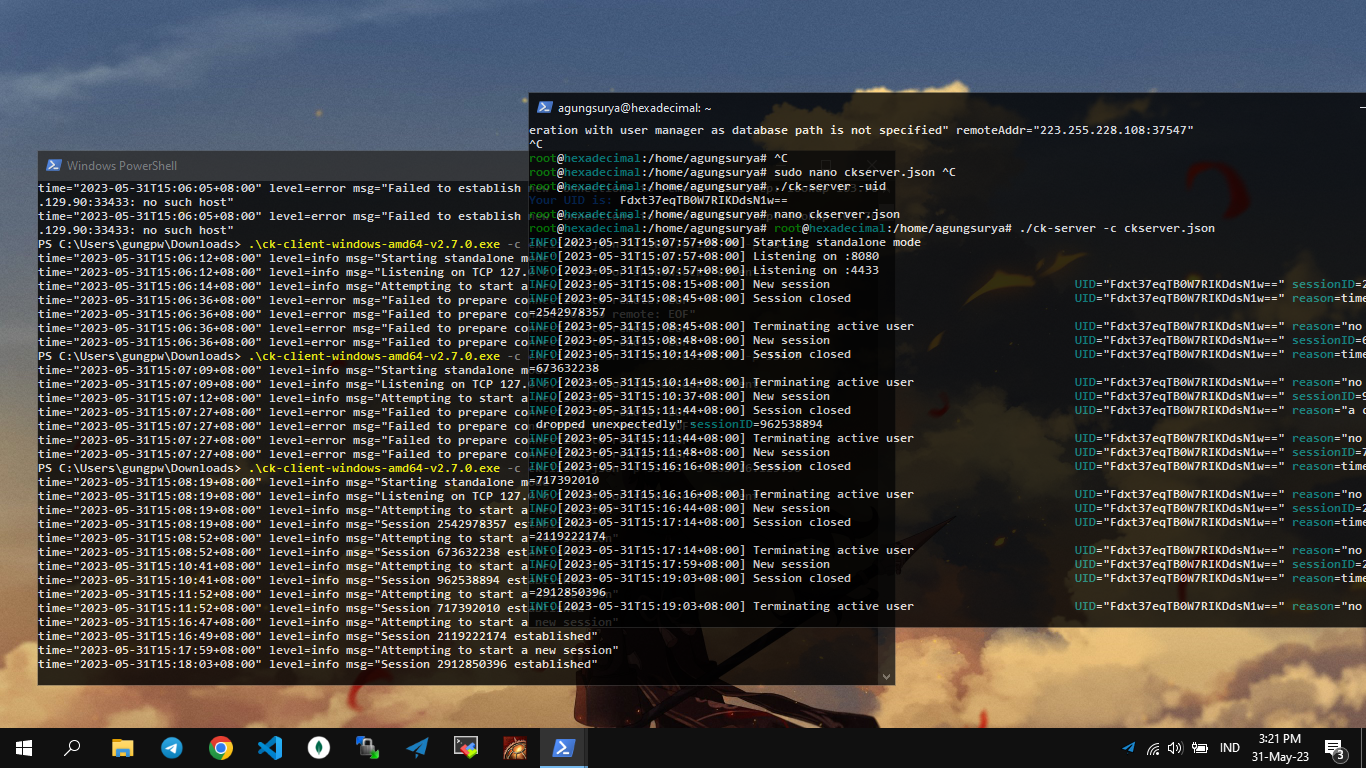
Task: Open the volume control in tray
Action: pos(1174,748)
